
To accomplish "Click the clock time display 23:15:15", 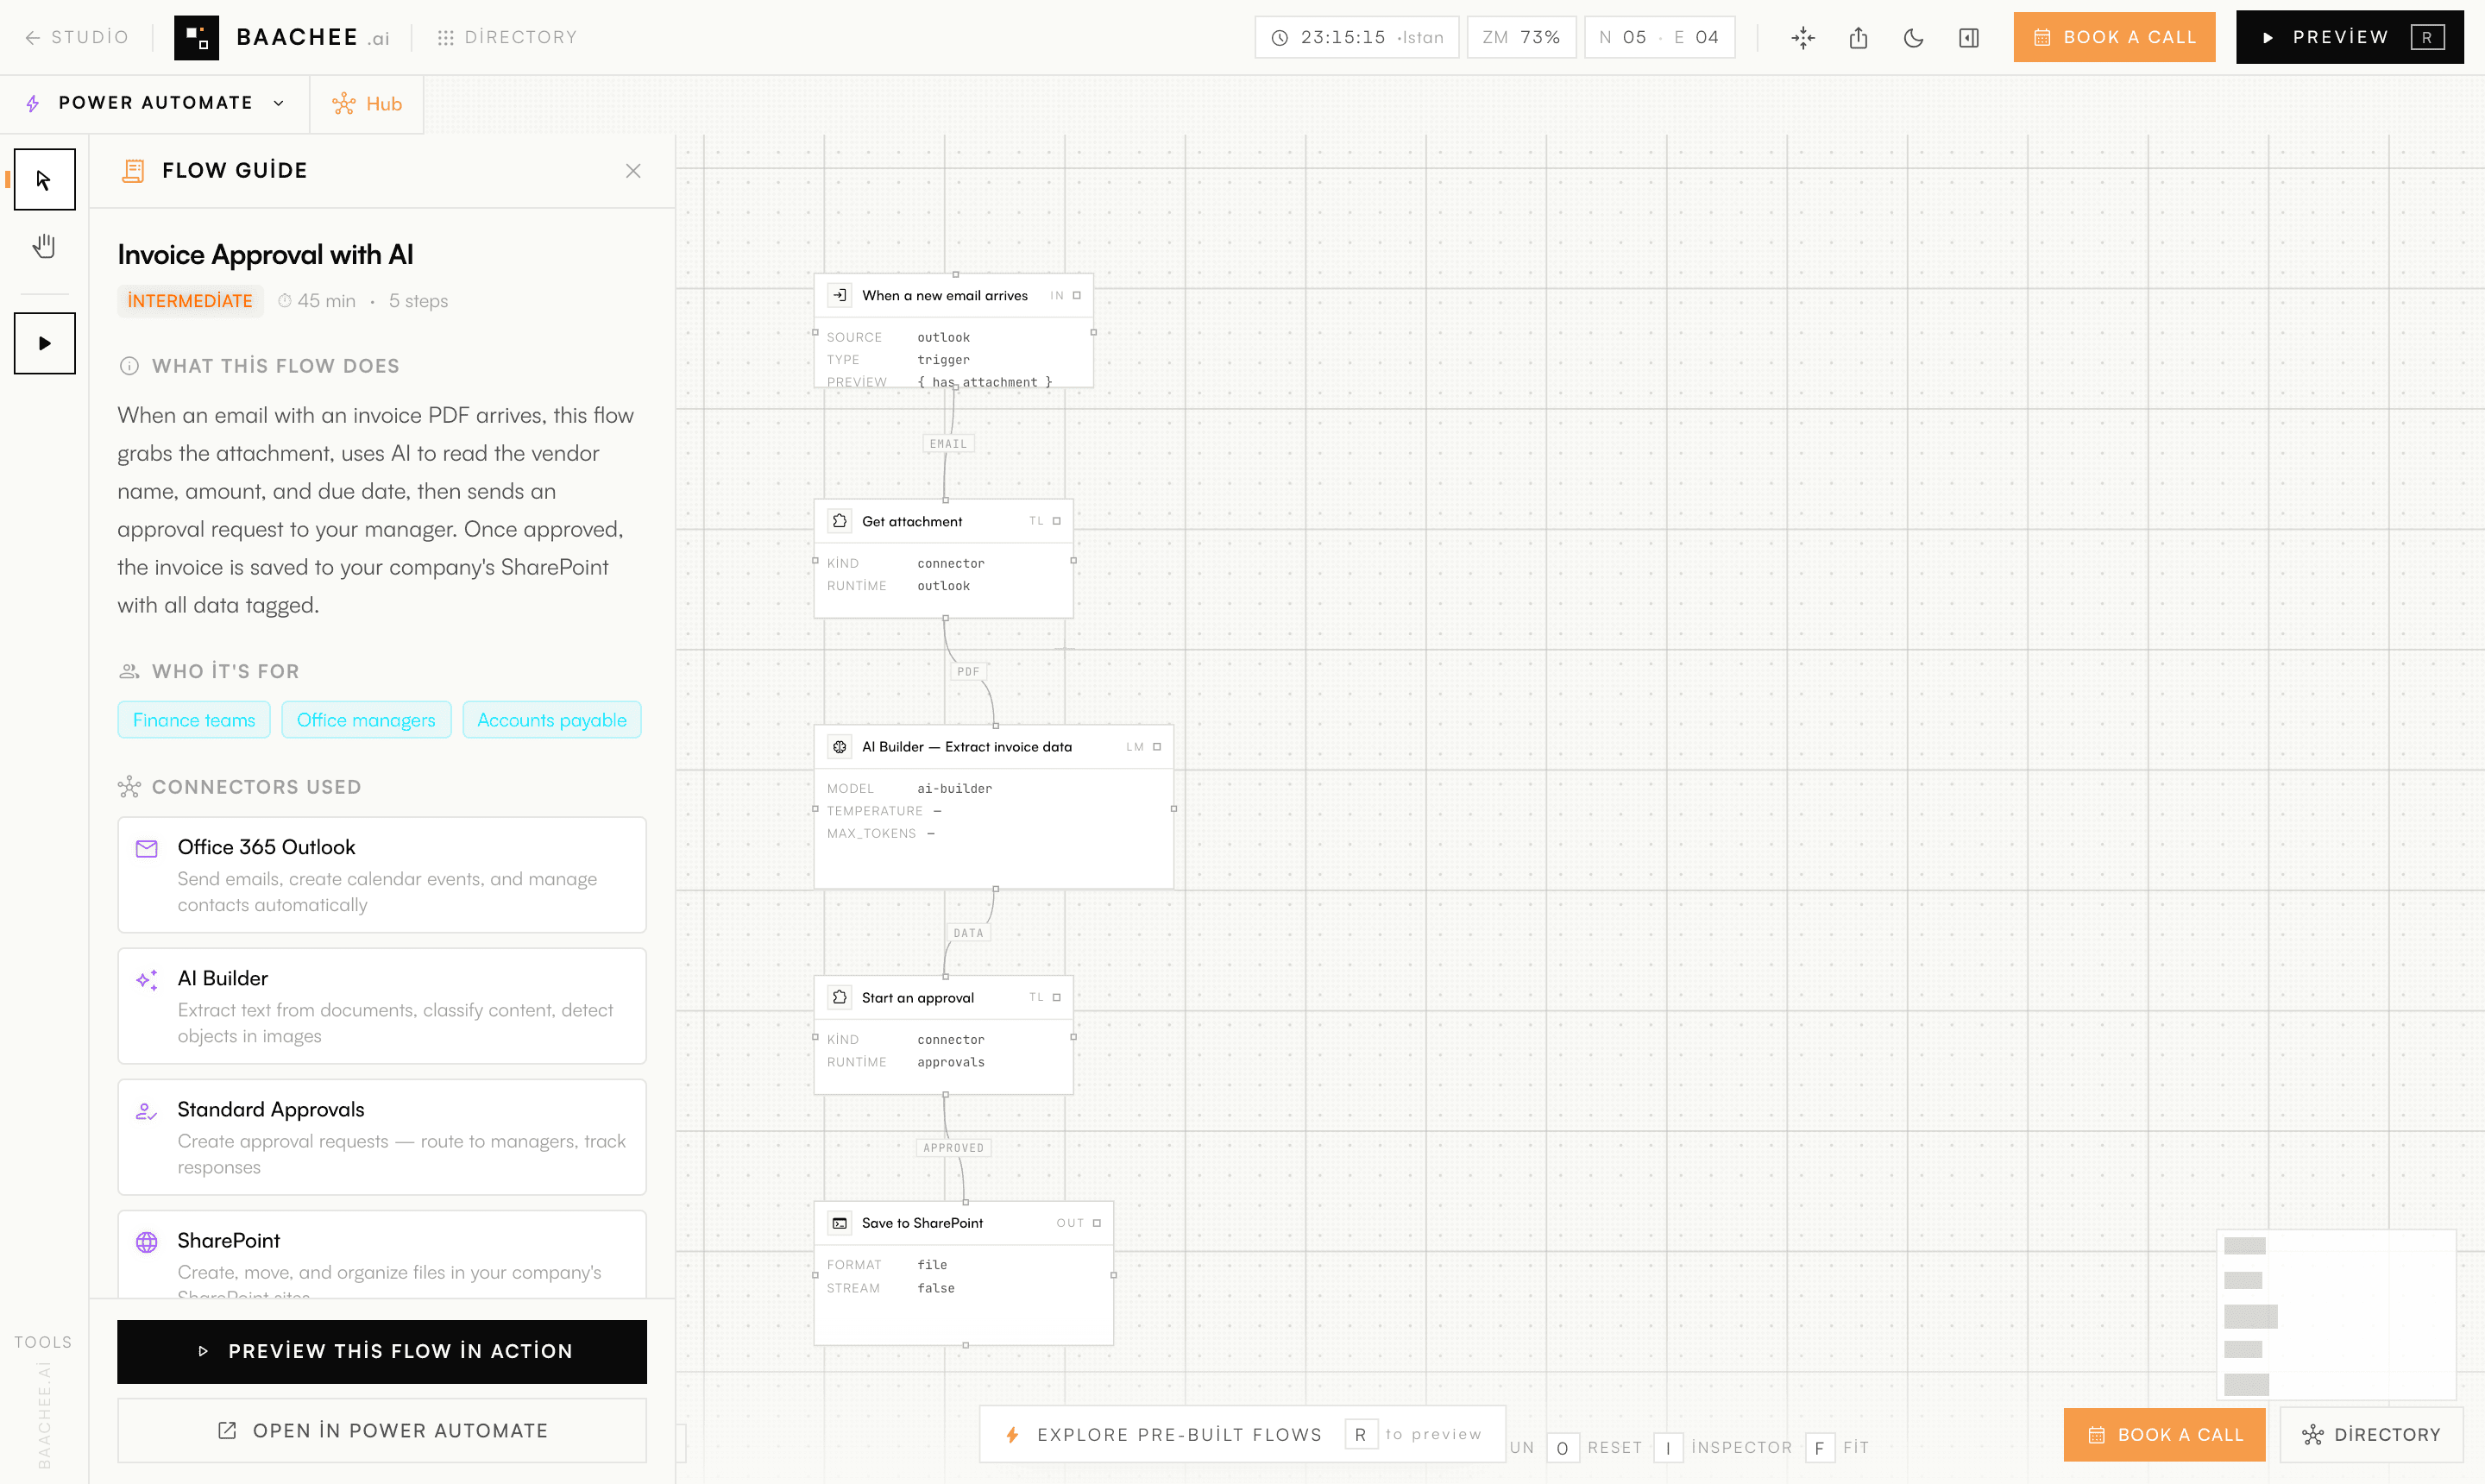I will 1356,37.
